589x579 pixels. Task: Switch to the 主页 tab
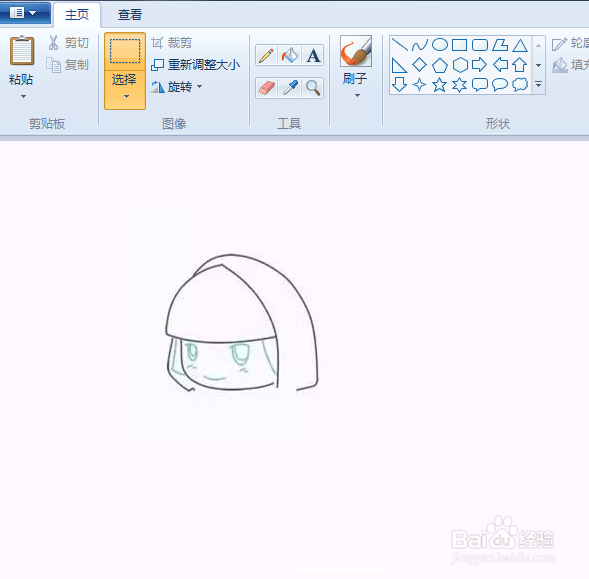tap(77, 15)
